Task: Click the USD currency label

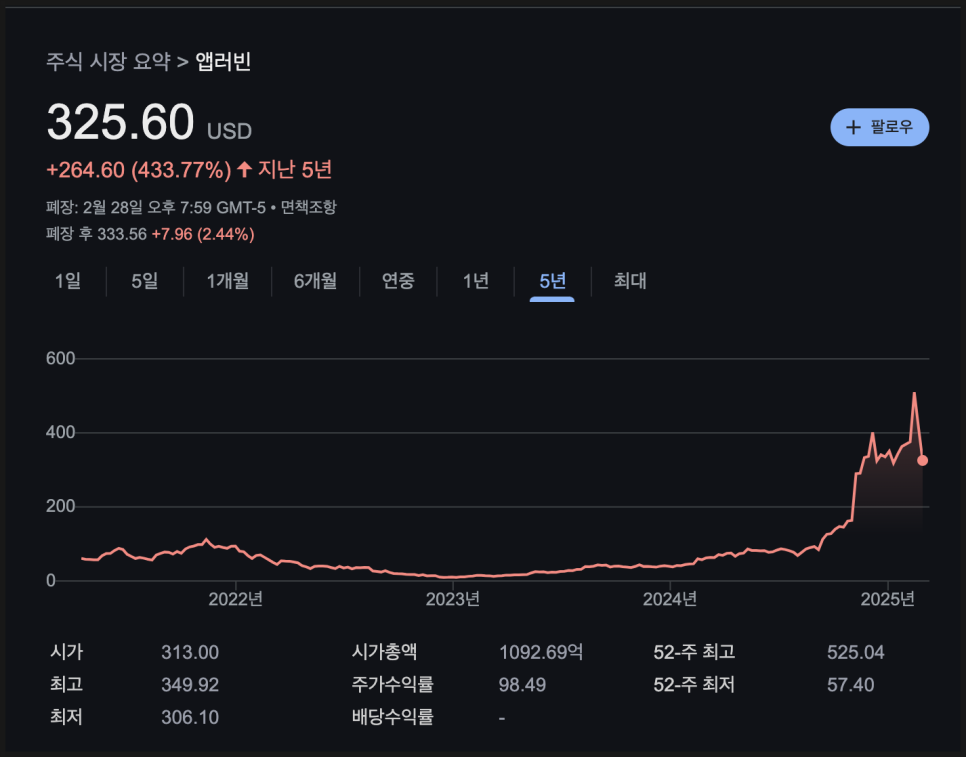Action: click(229, 131)
